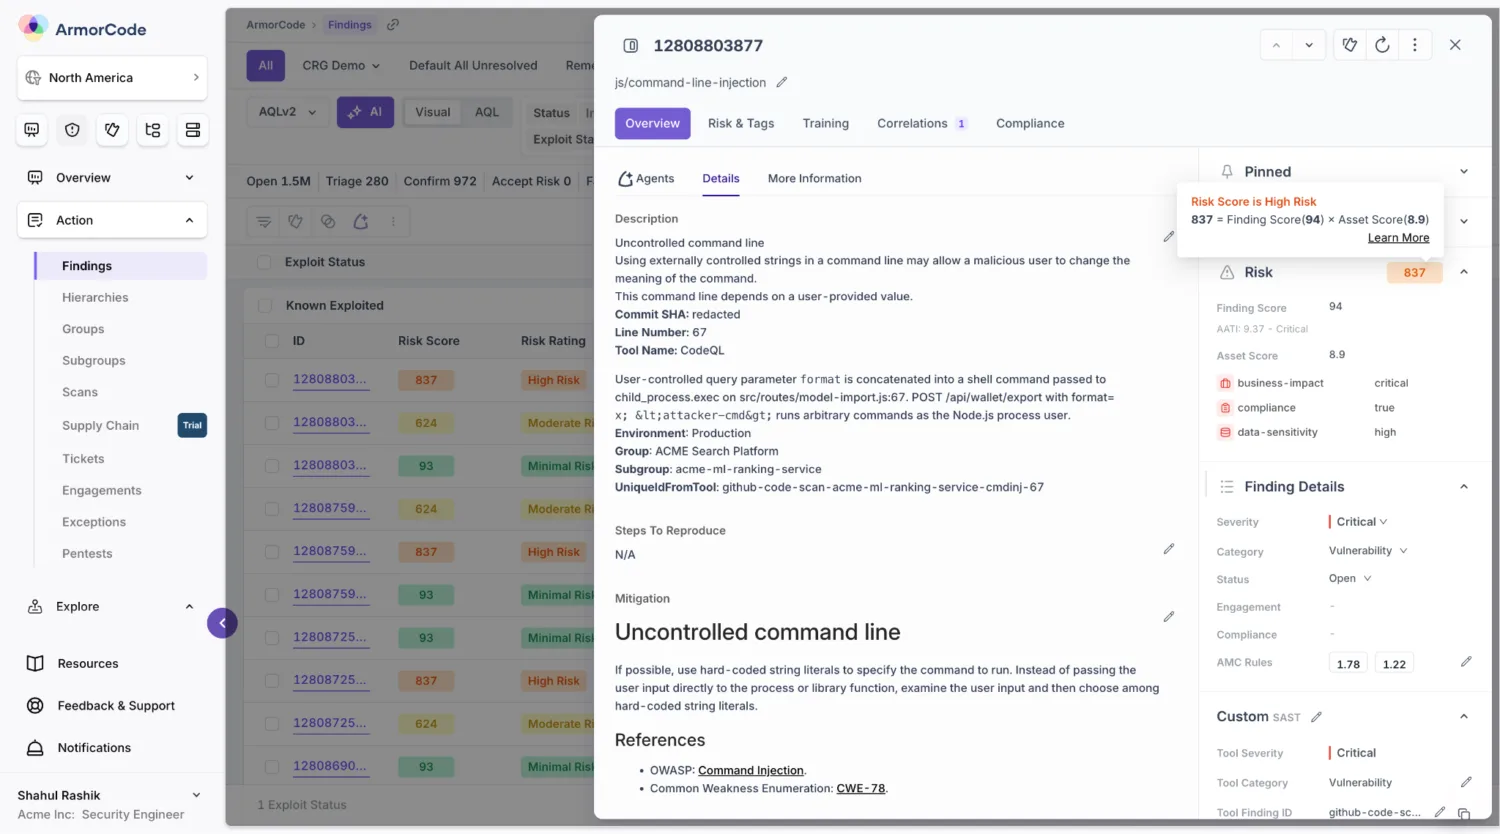Toggle the AI query button
Screen dimensions: 1500x834
click(x=365, y=112)
